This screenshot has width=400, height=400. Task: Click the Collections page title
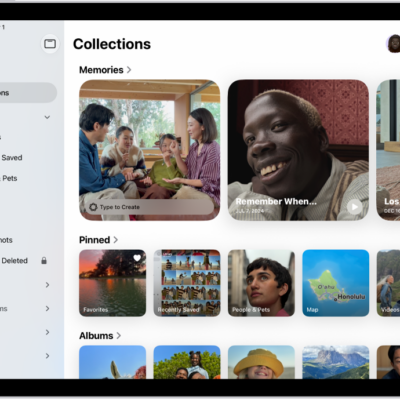click(x=112, y=44)
